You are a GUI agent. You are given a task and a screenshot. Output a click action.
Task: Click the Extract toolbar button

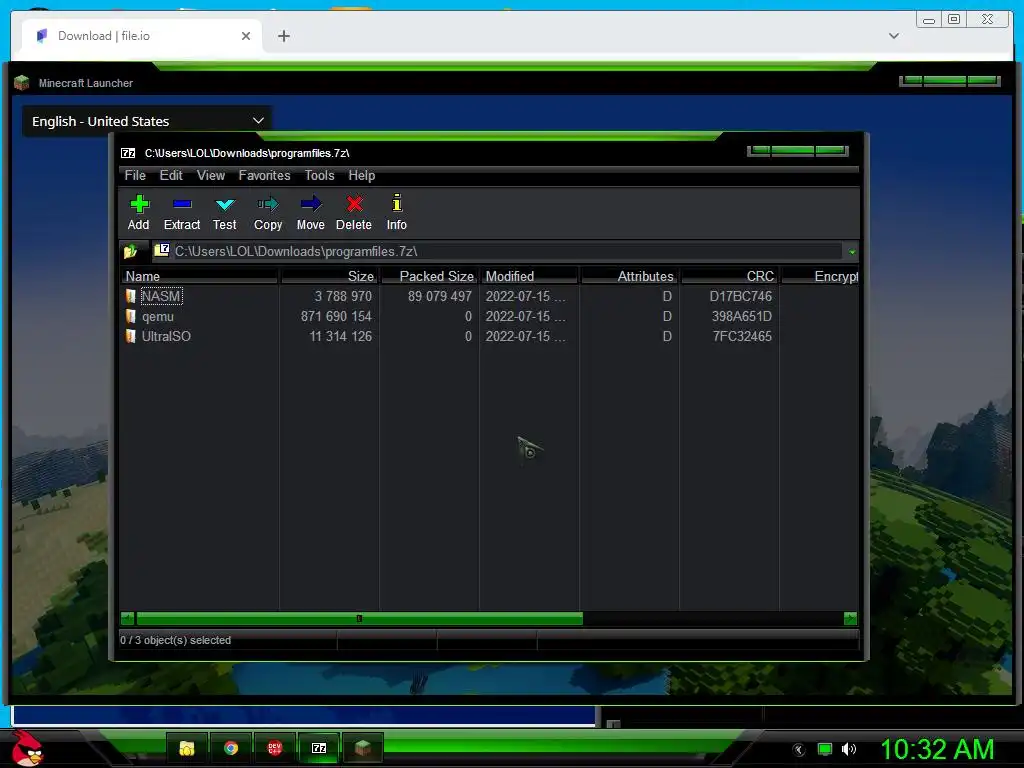pyautogui.click(x=182, y=212)
